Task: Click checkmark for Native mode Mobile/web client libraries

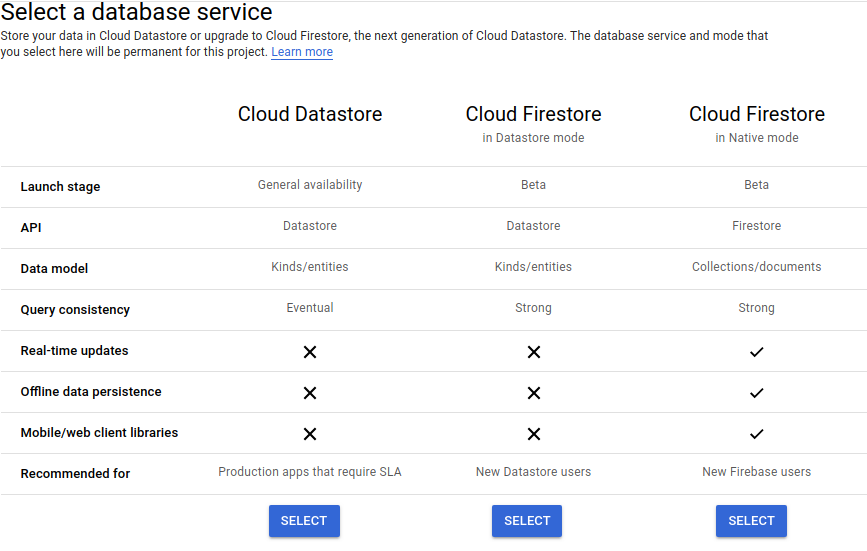Action: click(x=756, y=434)
